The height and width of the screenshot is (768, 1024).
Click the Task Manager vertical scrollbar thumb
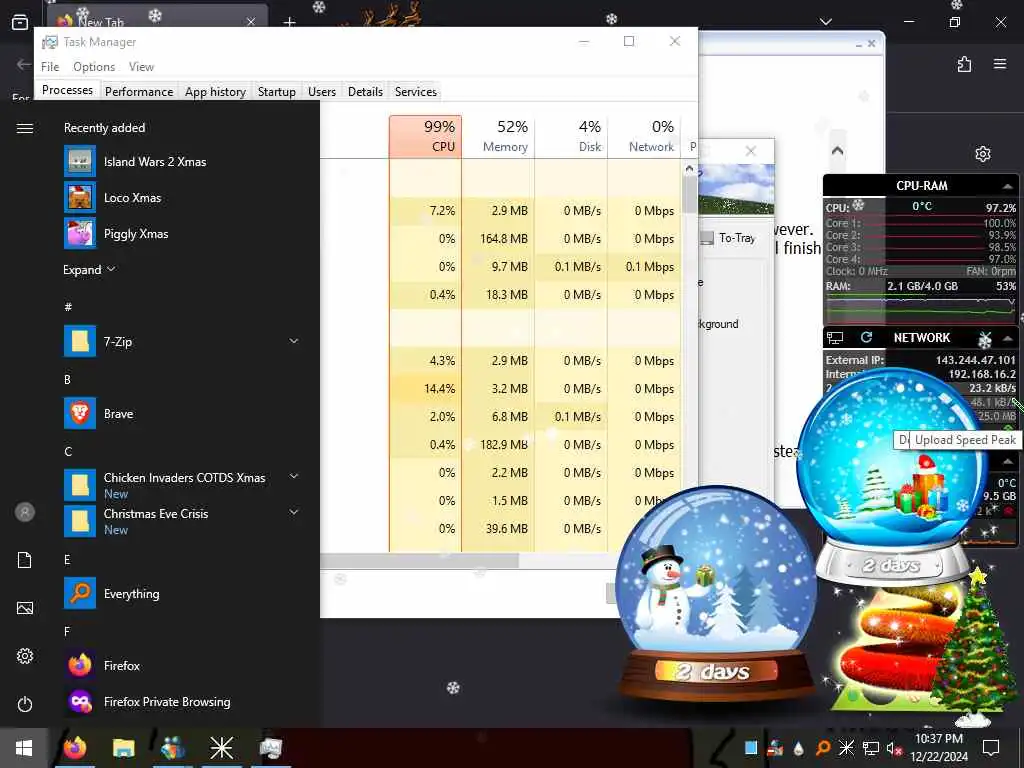tap(689, 194)
